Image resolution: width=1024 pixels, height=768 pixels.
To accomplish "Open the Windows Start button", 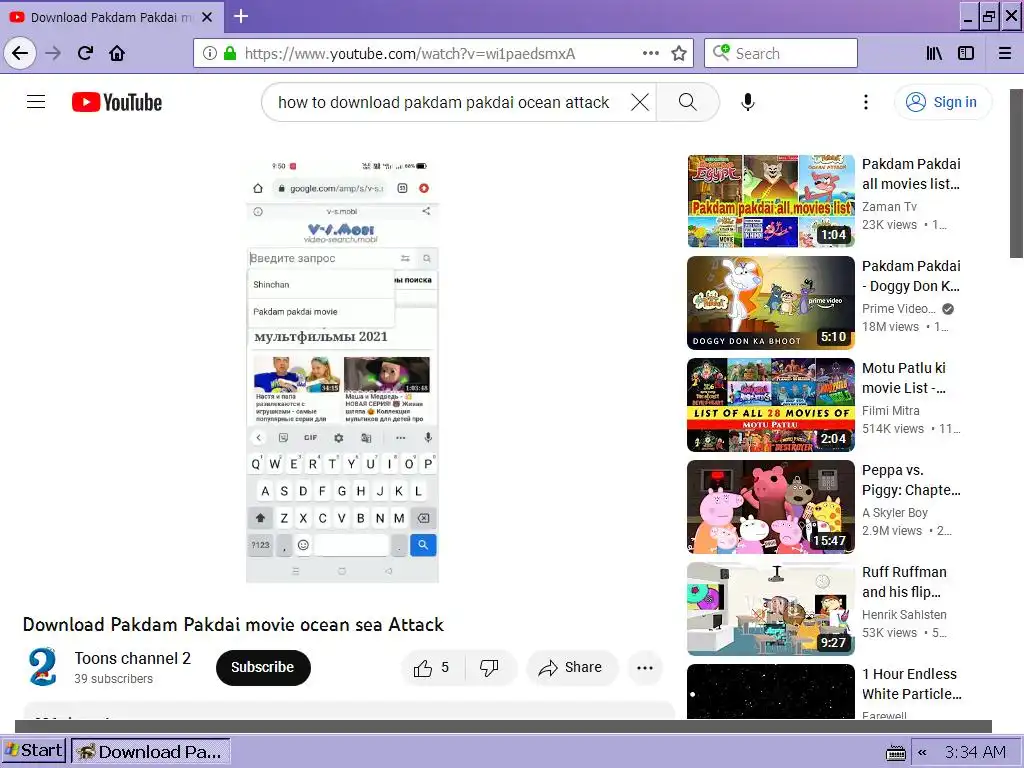I will [x=34, y=750].
